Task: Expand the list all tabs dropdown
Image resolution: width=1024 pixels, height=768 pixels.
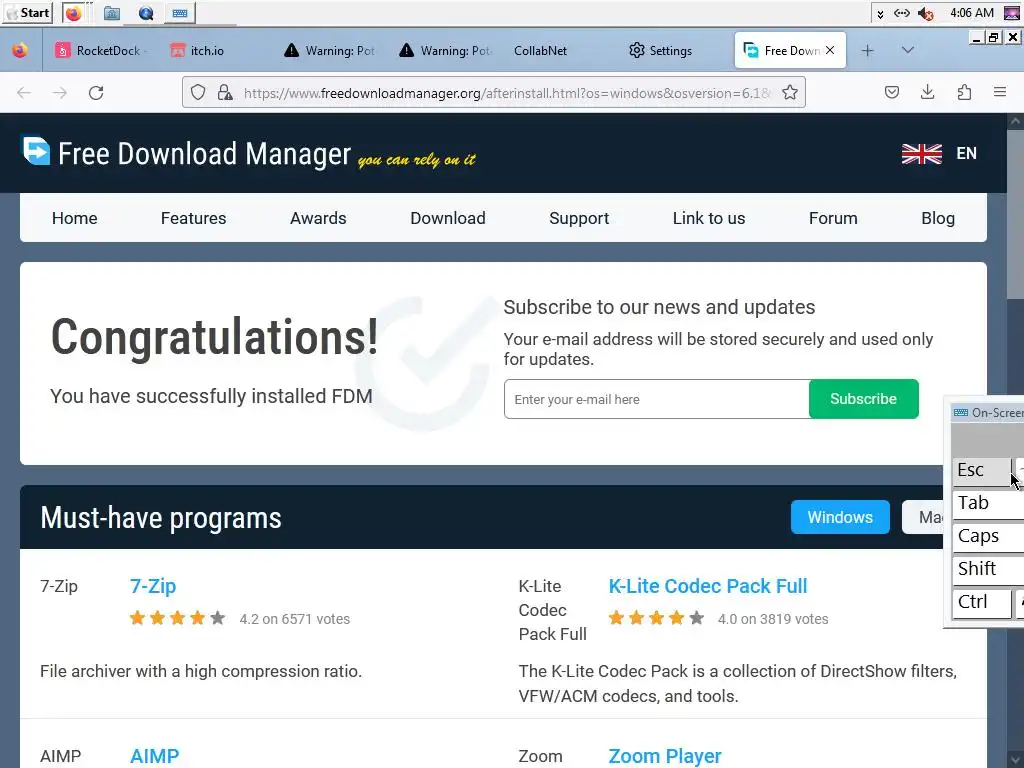Action: click(908, 50)
